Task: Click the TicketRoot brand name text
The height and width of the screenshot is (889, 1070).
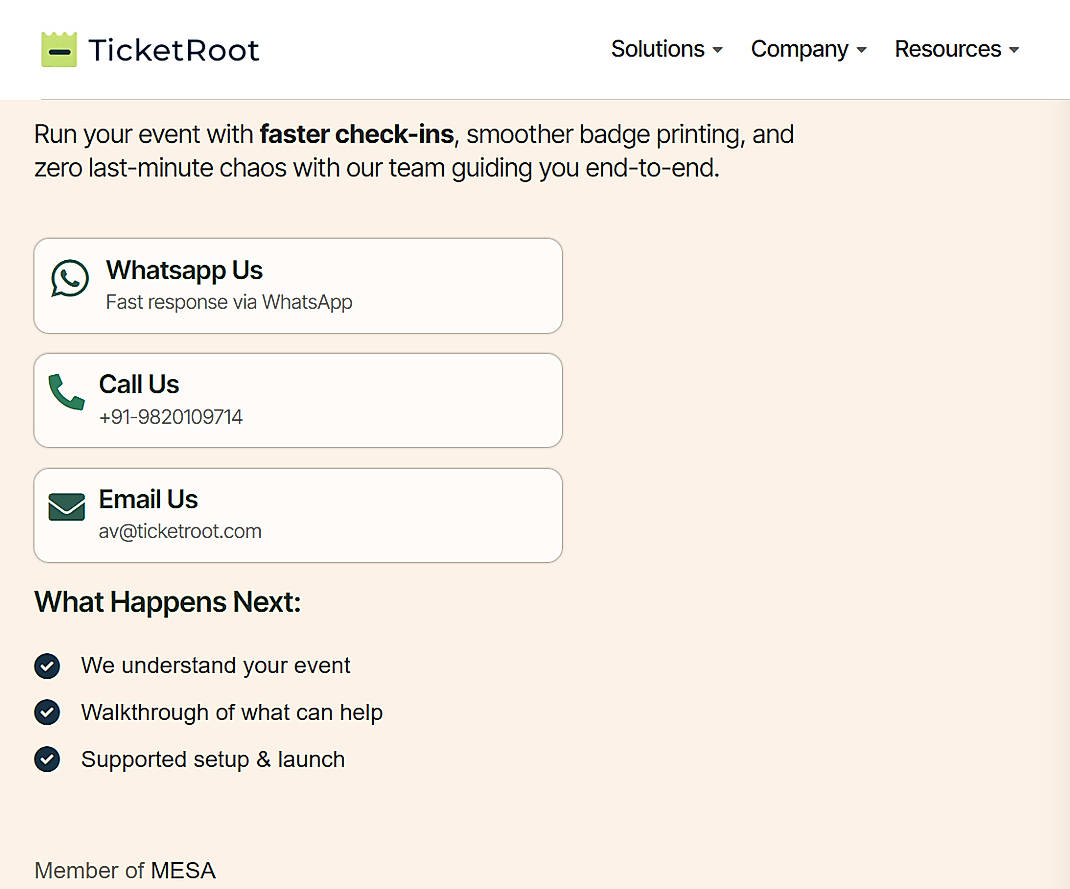Action: [173, 50]
